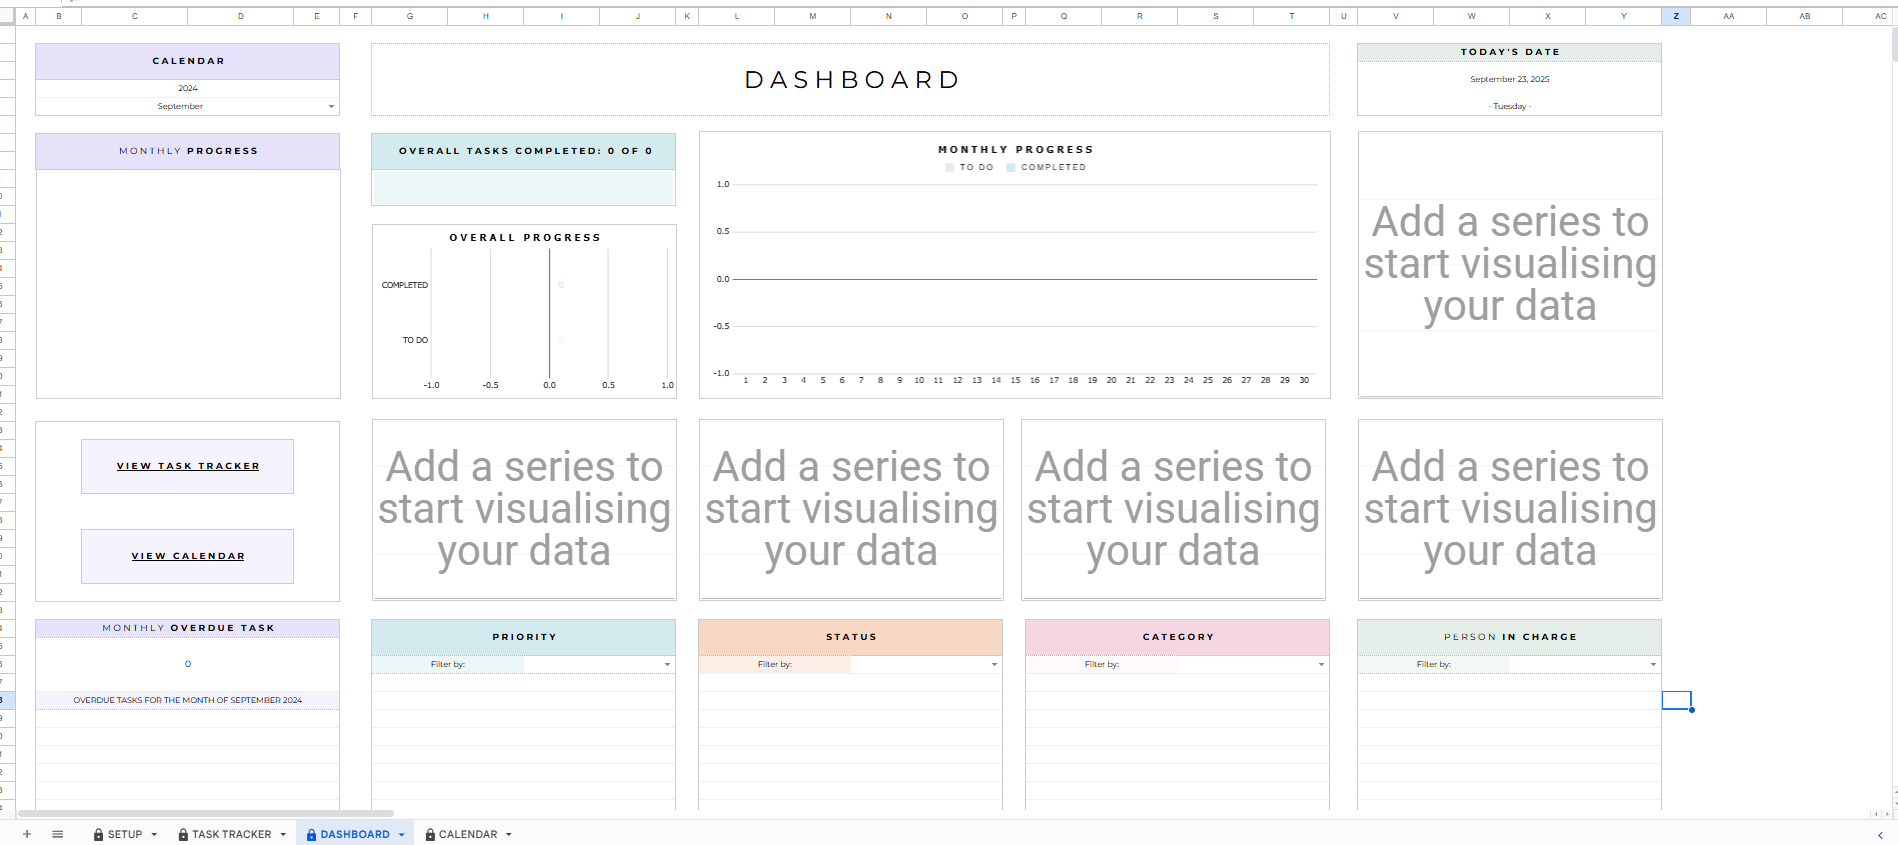Switch to the SETUP sheet tab
This screenshot has height=845, width=1898.
124,834
